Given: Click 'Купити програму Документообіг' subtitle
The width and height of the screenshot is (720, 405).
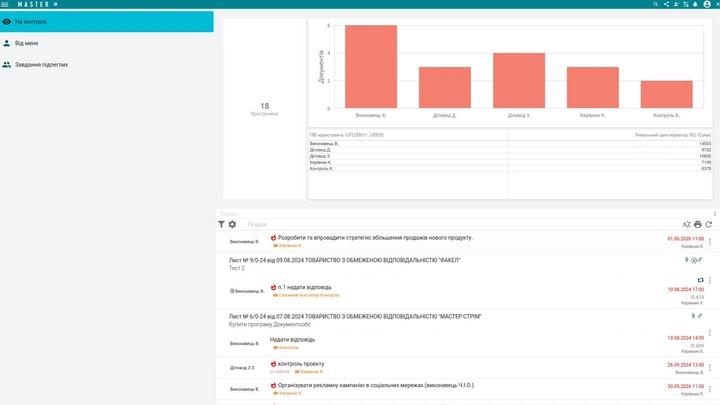Looking at the screenshot, I should (x=270, y=325).
